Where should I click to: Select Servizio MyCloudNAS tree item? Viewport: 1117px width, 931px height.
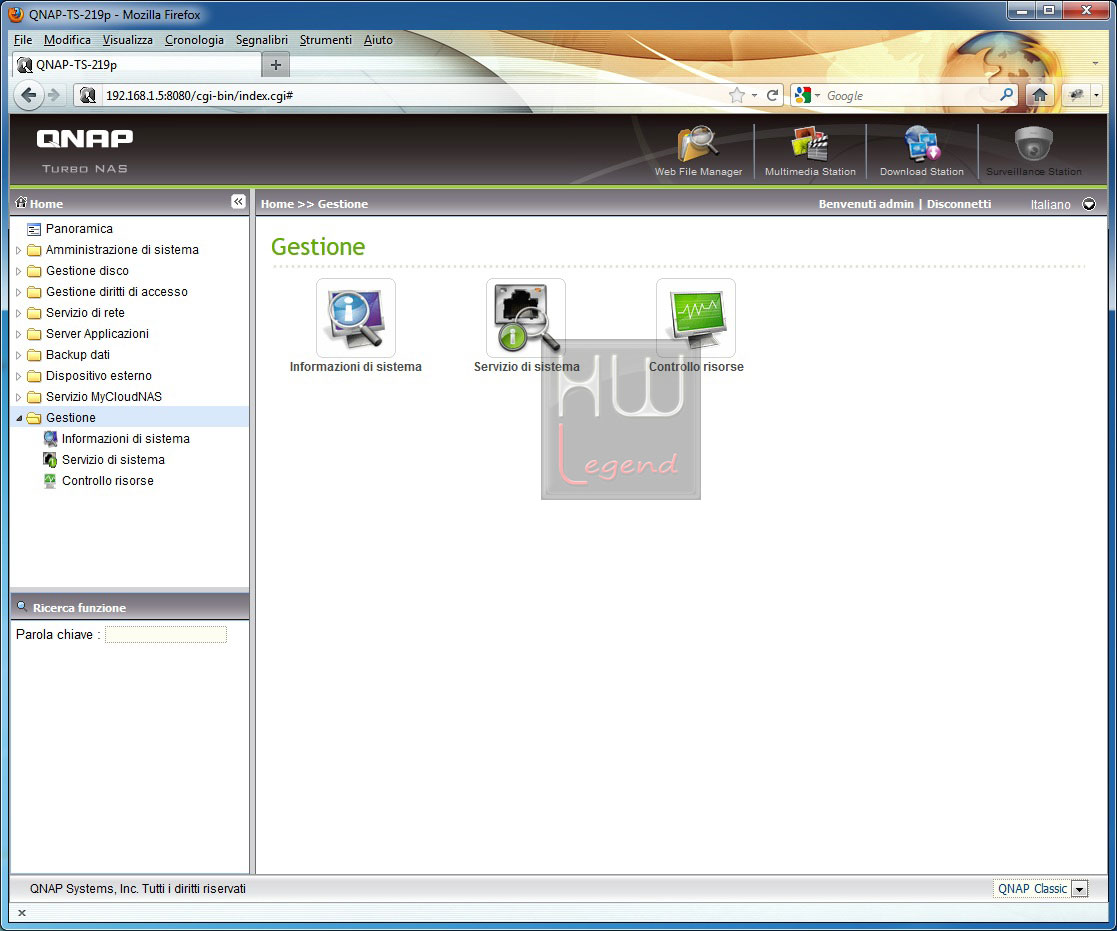(x=104, y=397)
